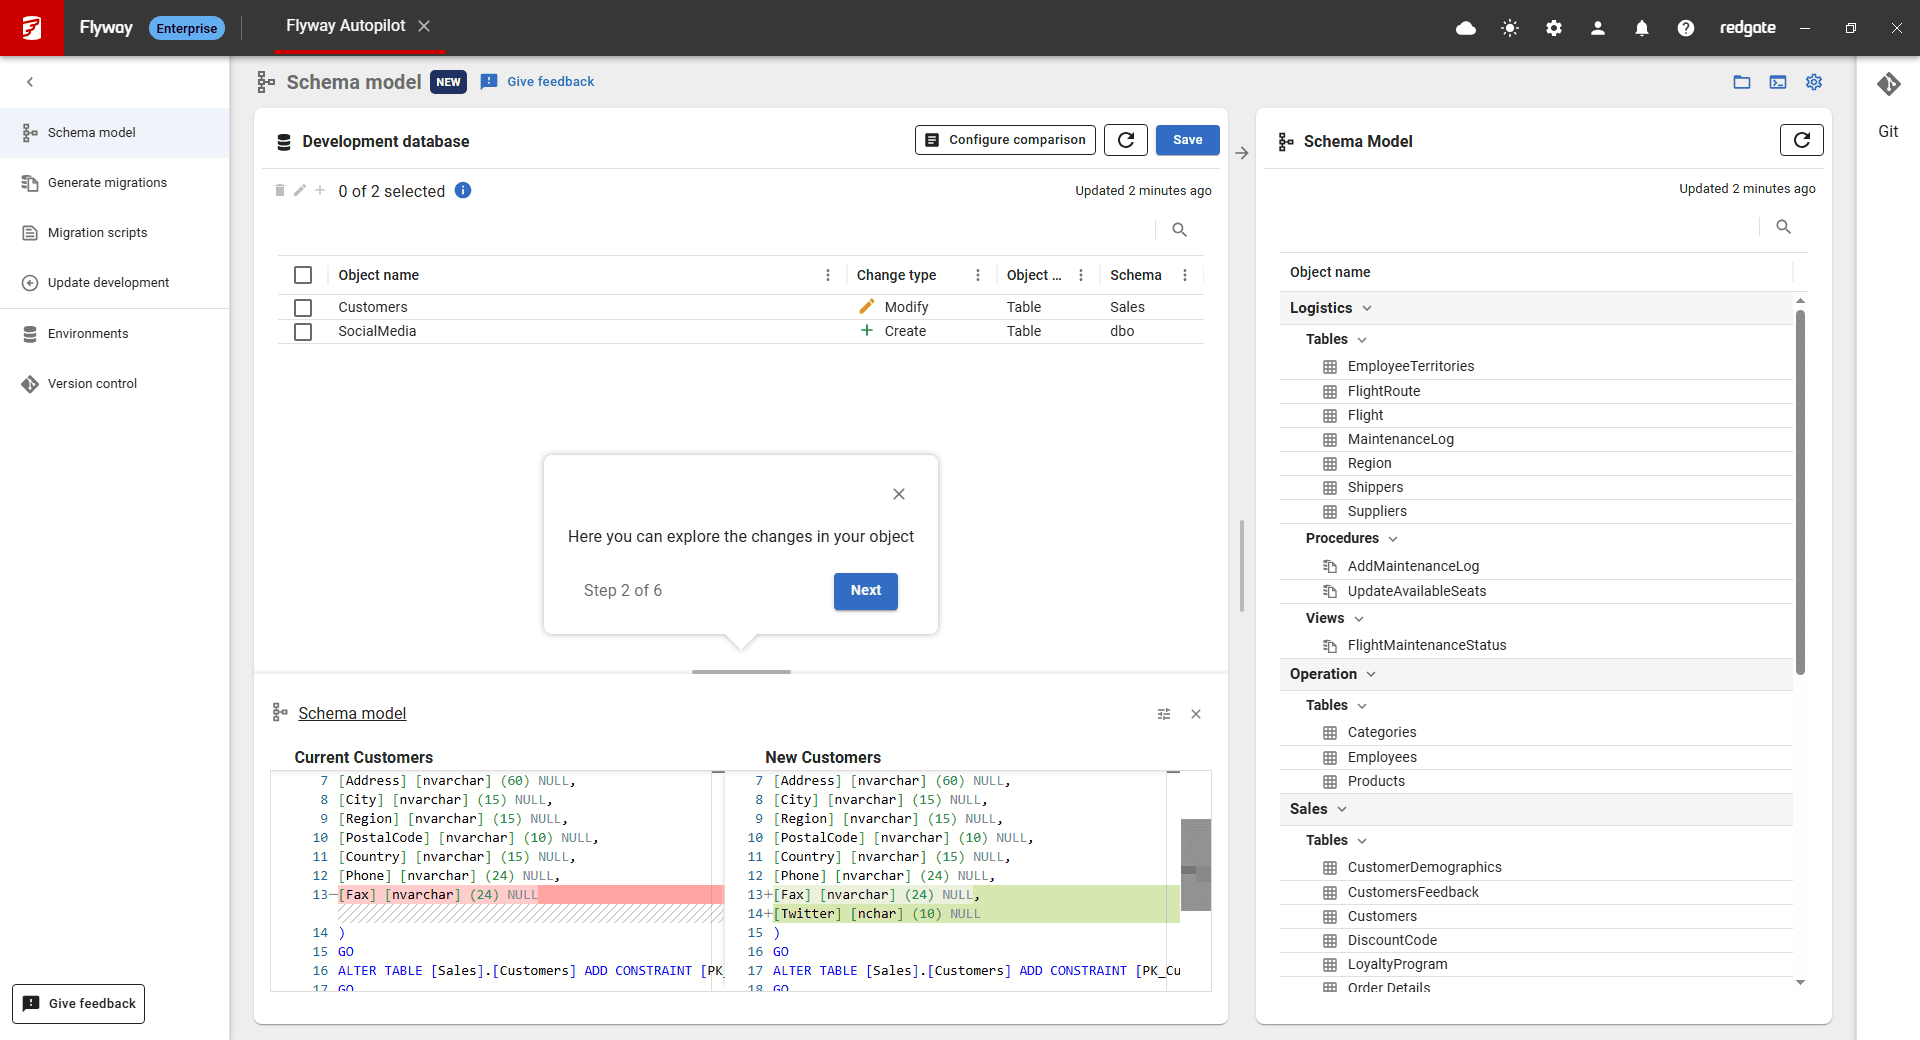Open help question mark icon

1686,28
